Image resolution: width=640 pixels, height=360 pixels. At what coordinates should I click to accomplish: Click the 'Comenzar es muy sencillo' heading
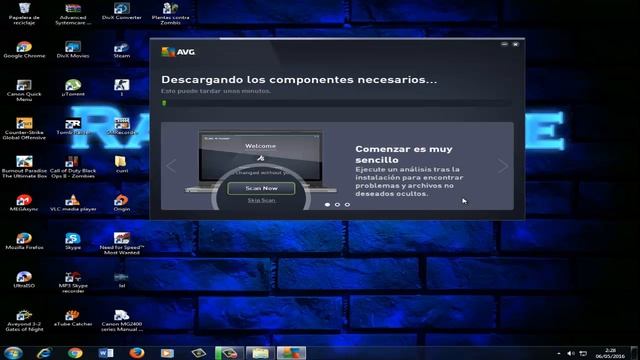[404, 154]
